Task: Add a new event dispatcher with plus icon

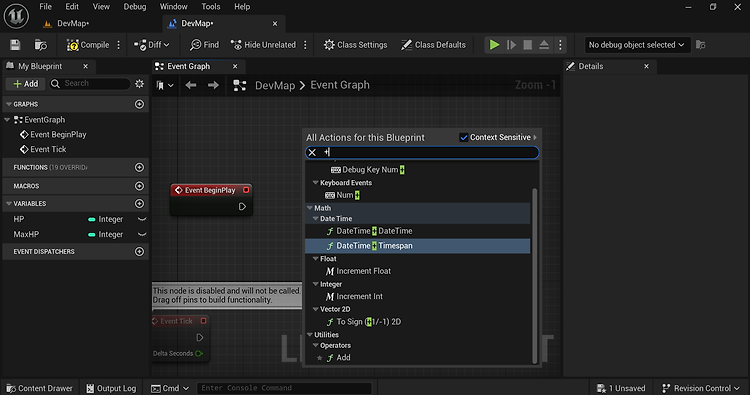Action: 139,251
